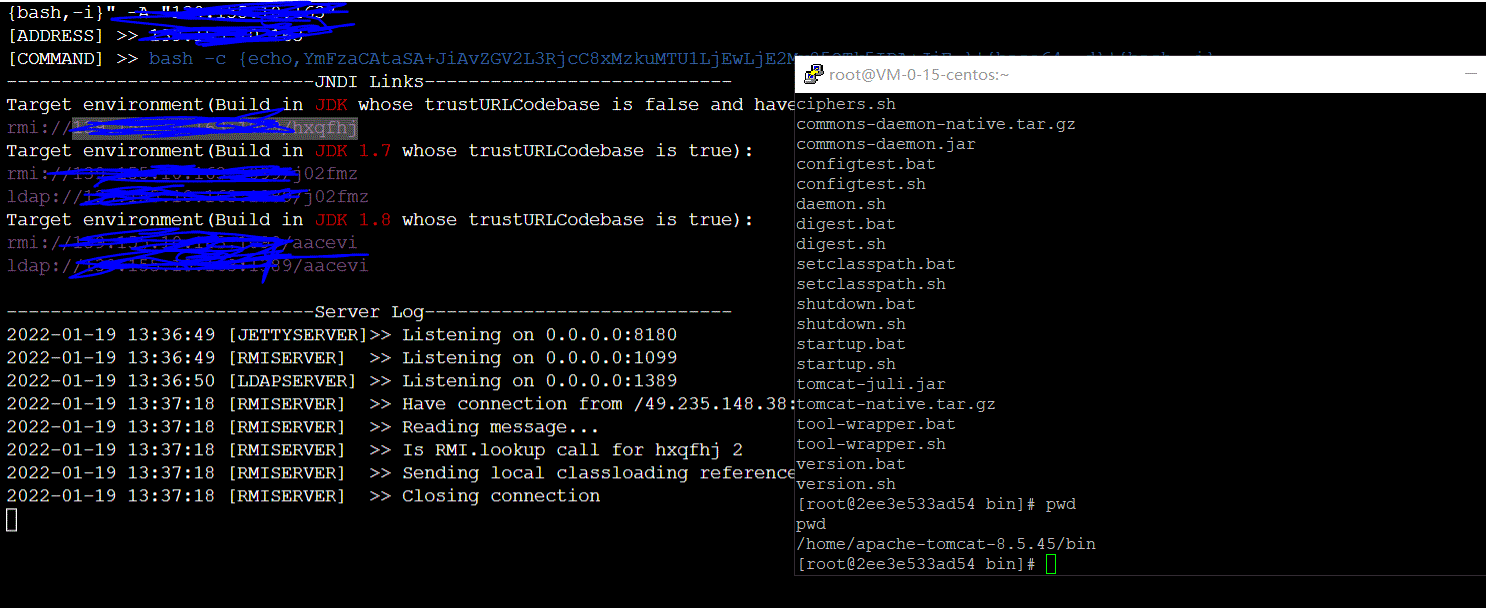This screenshot has width=1486, height=608.
Task: Click the digest.sh file name
Action: (x=841, y=244)
